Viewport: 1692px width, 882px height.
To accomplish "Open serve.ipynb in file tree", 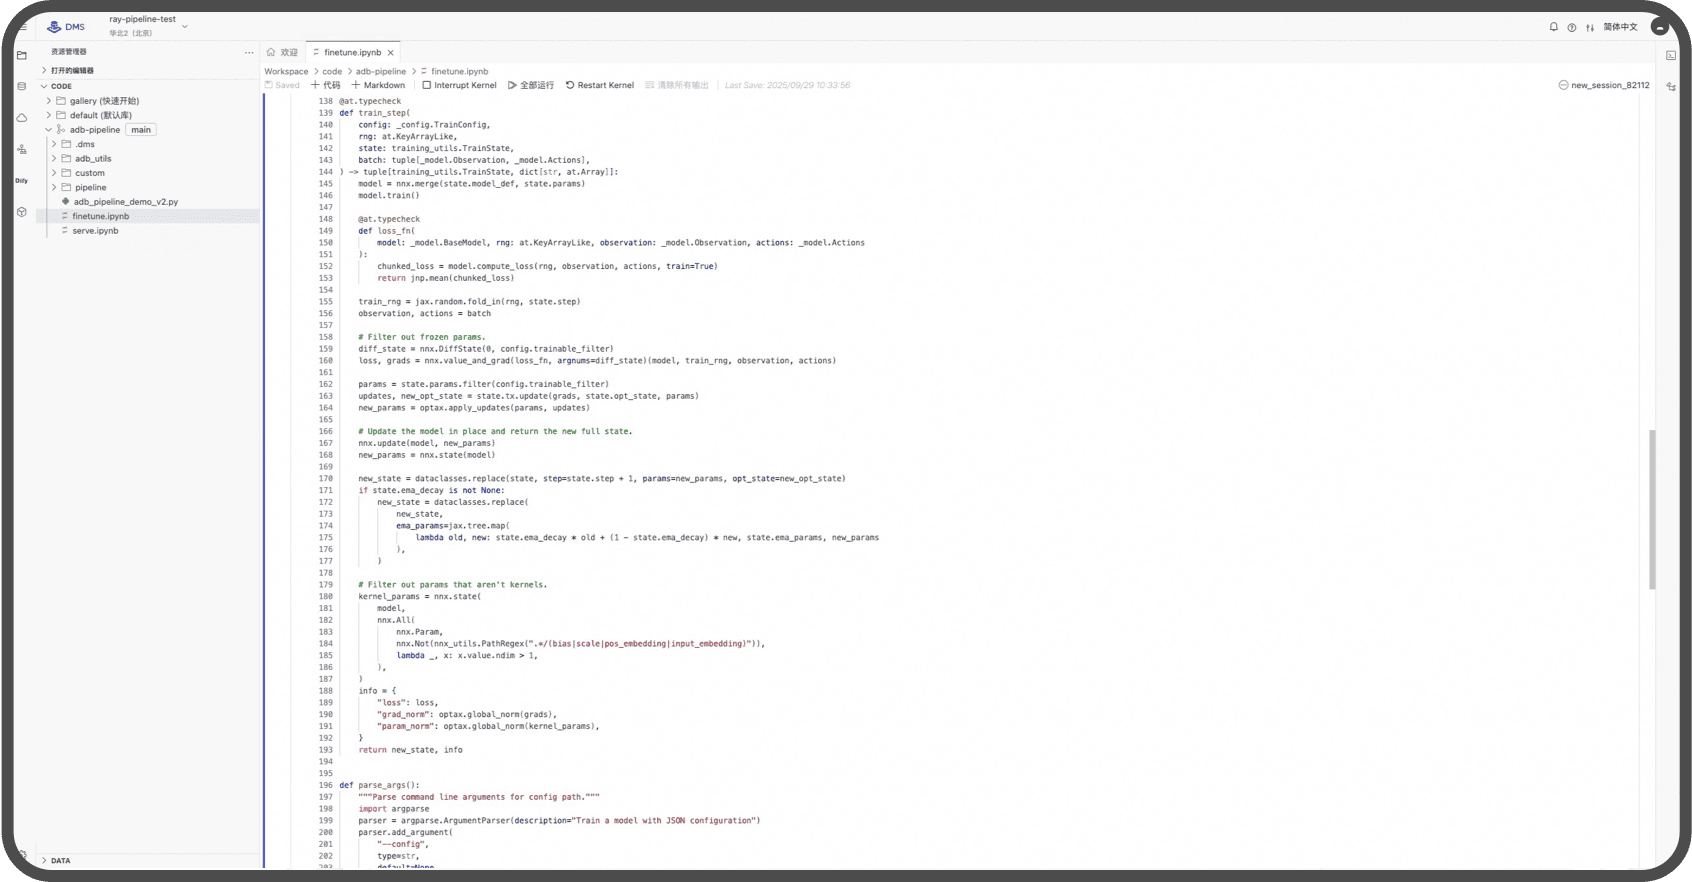I will coord(95,231).
